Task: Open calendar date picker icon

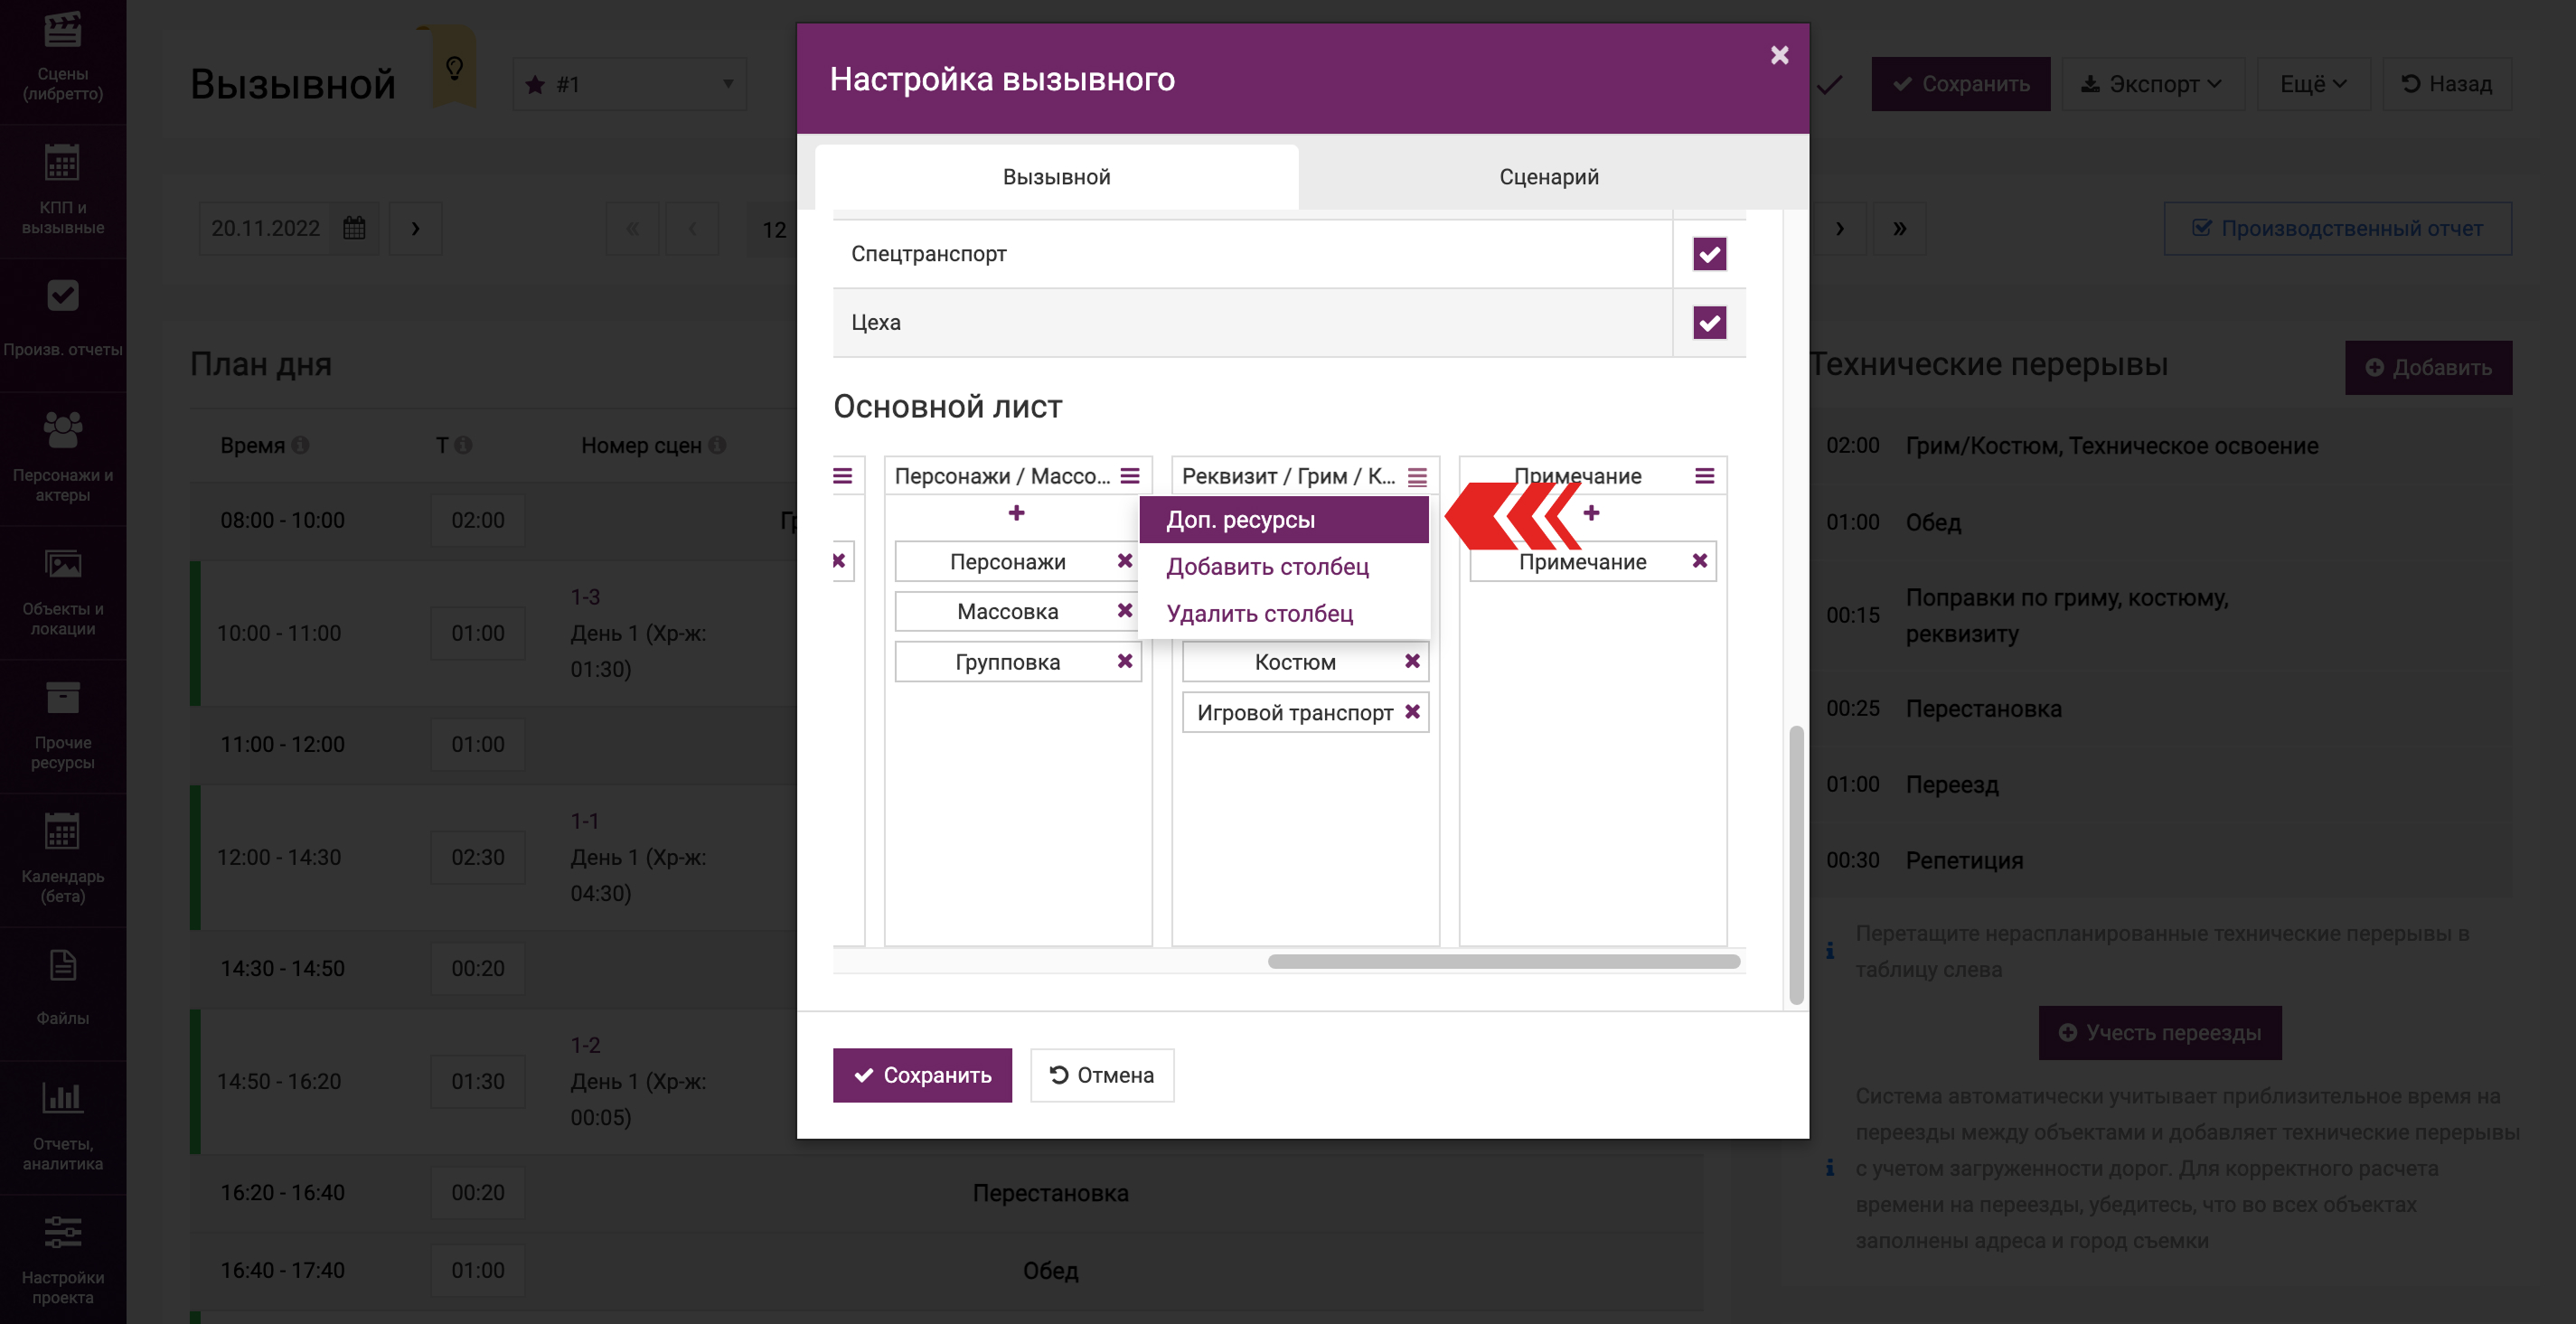Action: pyautogui.click(x=354, y=228)
